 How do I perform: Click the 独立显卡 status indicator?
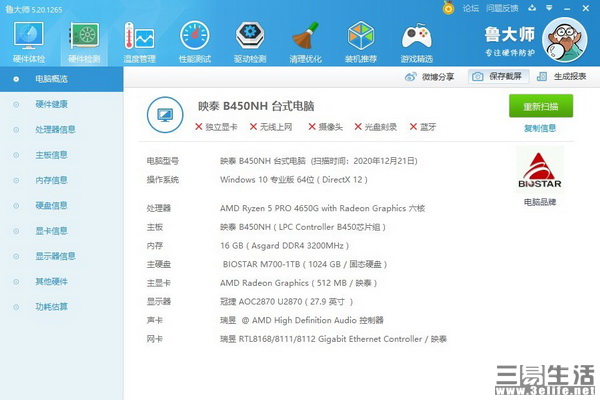216,127
